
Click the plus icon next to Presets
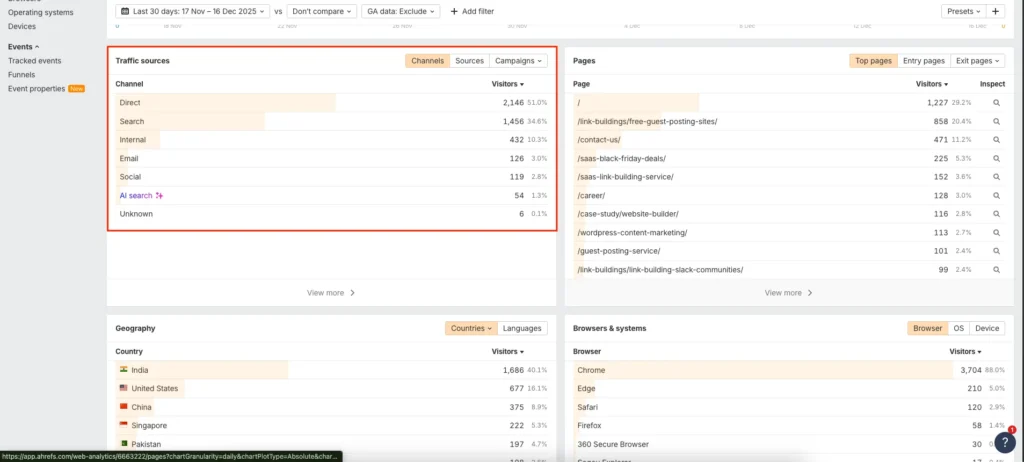(x=995, y=11)
